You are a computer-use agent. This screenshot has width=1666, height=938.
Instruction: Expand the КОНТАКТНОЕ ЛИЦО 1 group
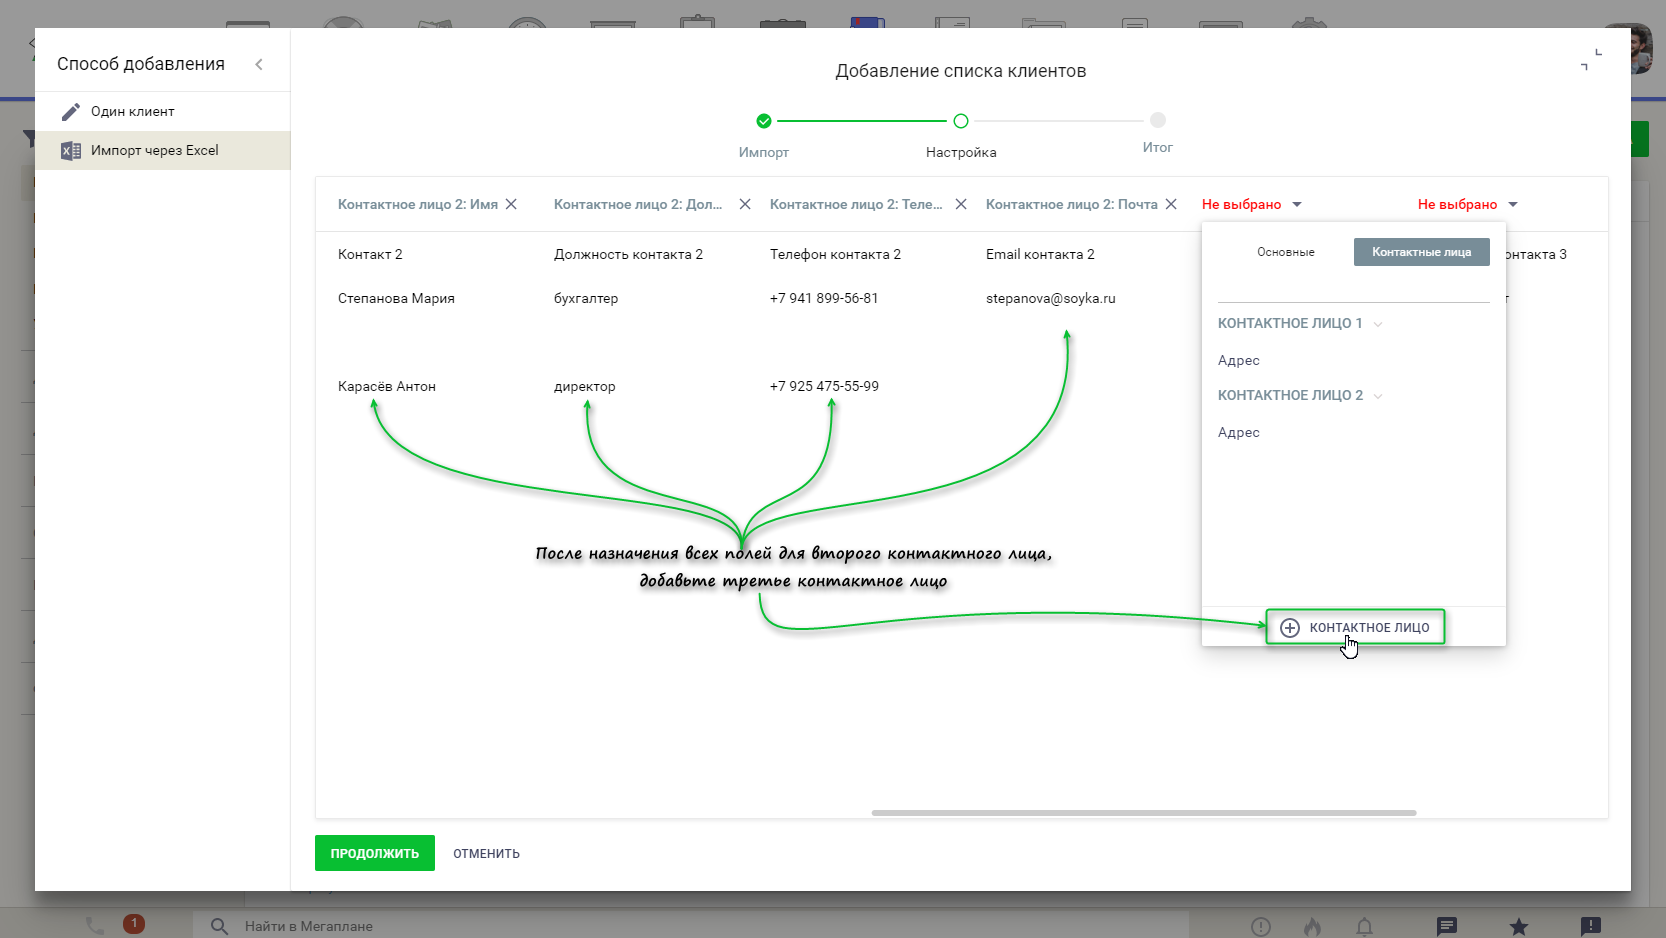coord(1300,323)
